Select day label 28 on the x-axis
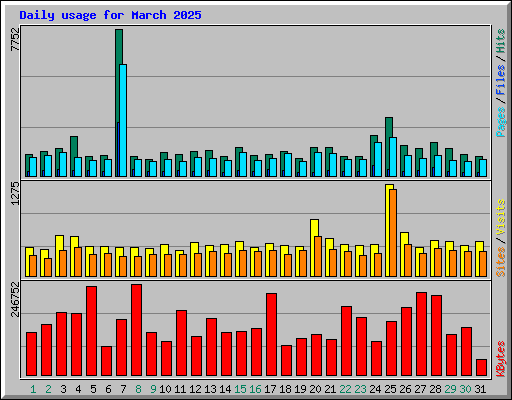Image resolution: width=512 pixels, height=400 pixels. coord(435,389)
